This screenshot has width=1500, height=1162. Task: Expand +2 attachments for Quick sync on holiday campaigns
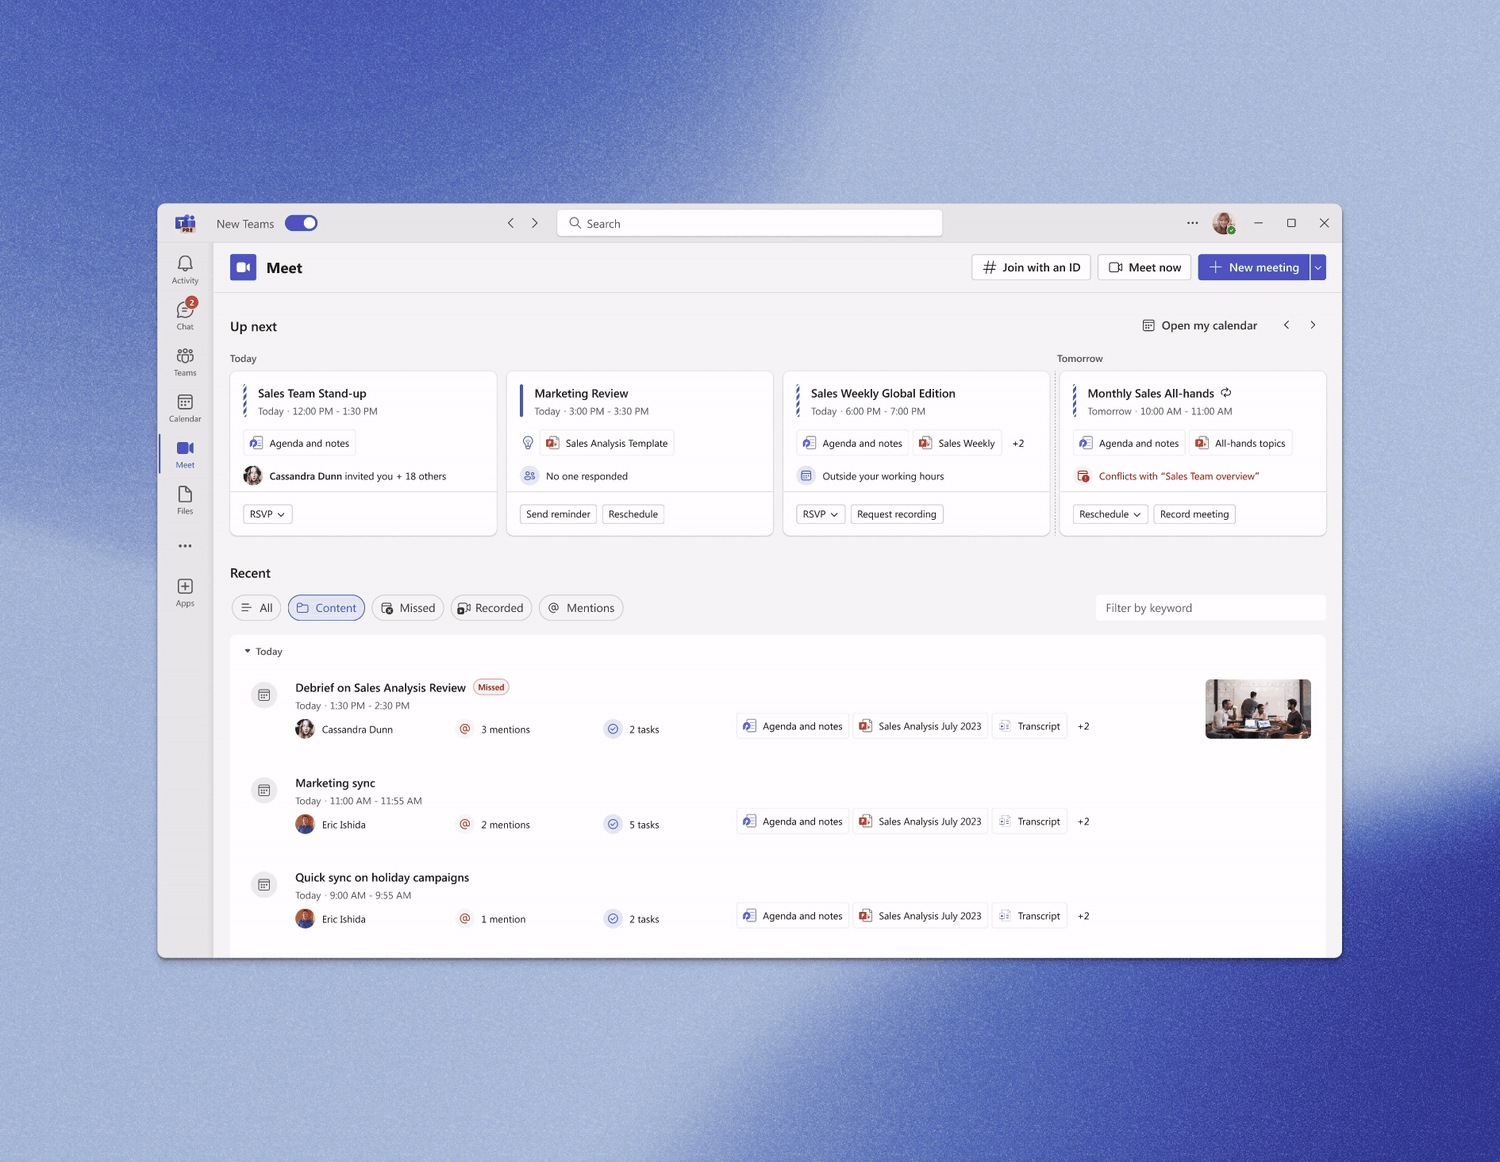[x=1083, y=916]
